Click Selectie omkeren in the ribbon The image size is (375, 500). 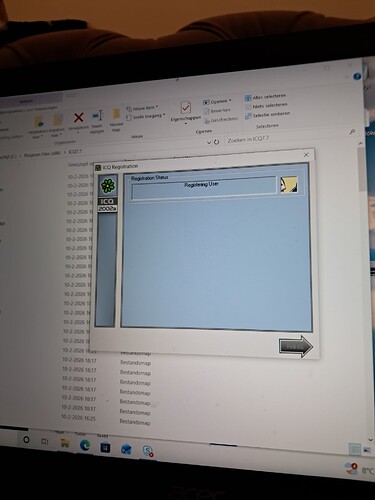click(267, 115)
